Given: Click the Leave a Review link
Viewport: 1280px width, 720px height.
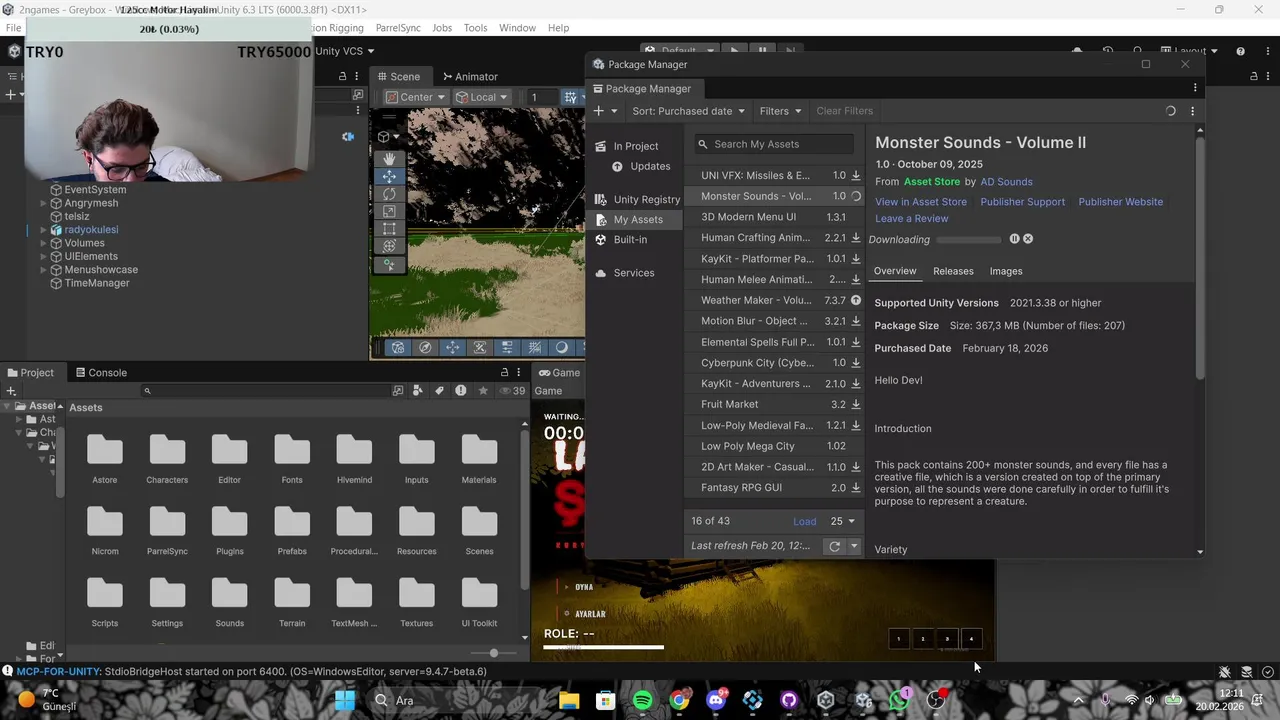Looking at the screenshot, I should tap(912, 219).
